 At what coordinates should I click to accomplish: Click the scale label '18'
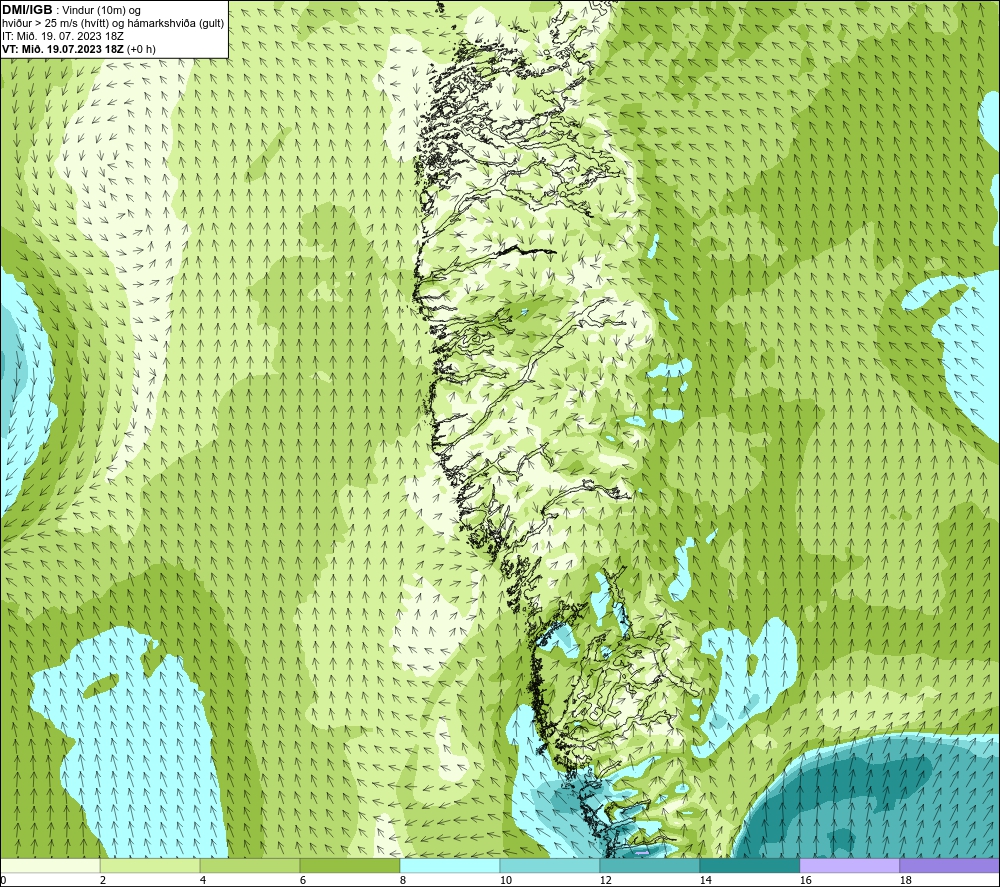pyautogui.click(x=906, y=881)
